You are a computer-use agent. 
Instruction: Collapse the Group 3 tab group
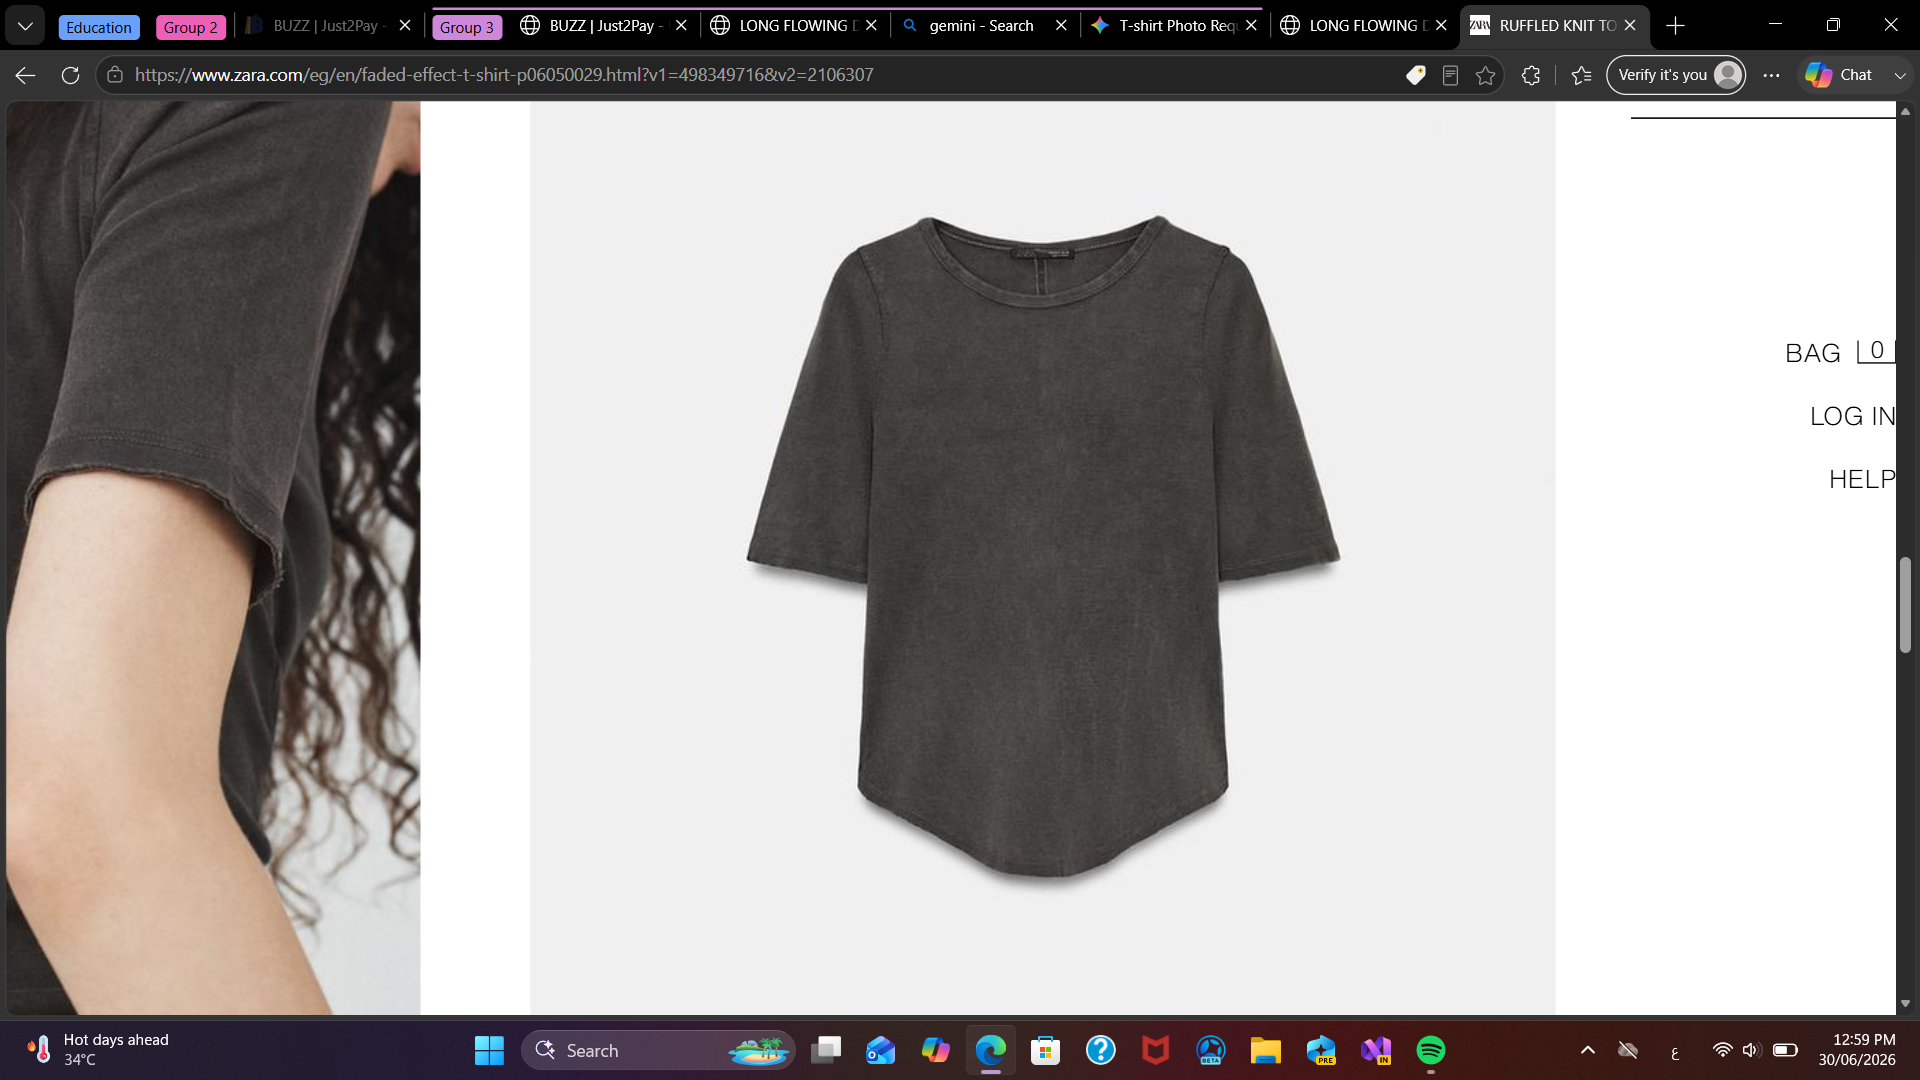coord(467,27)
